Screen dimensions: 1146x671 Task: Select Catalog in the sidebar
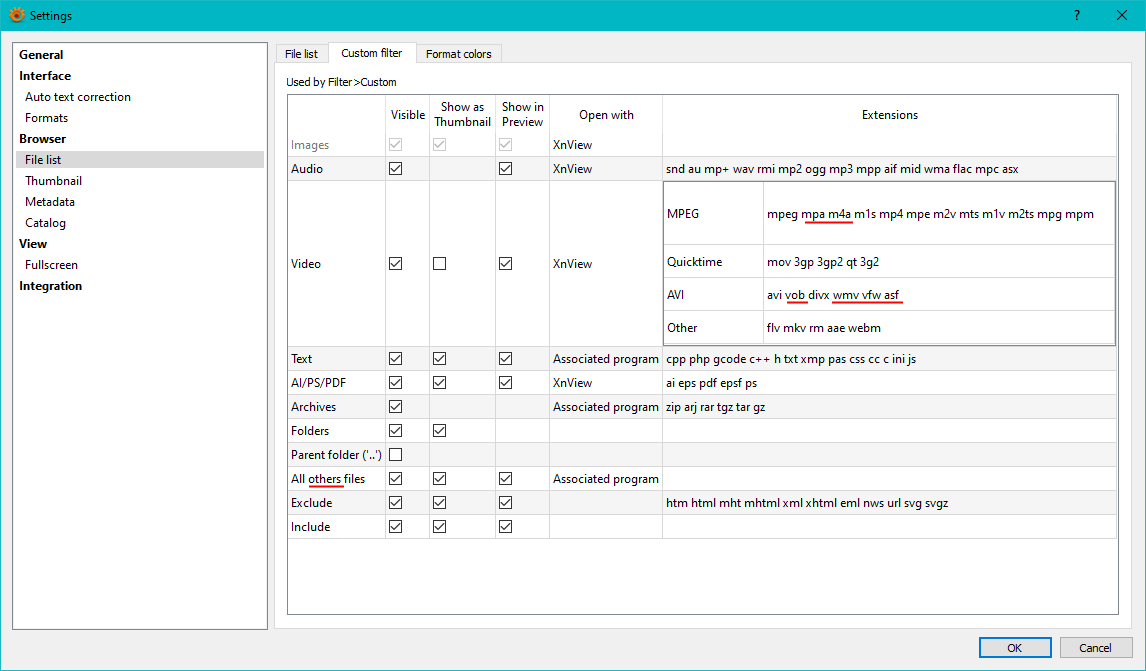coord(46,223)
